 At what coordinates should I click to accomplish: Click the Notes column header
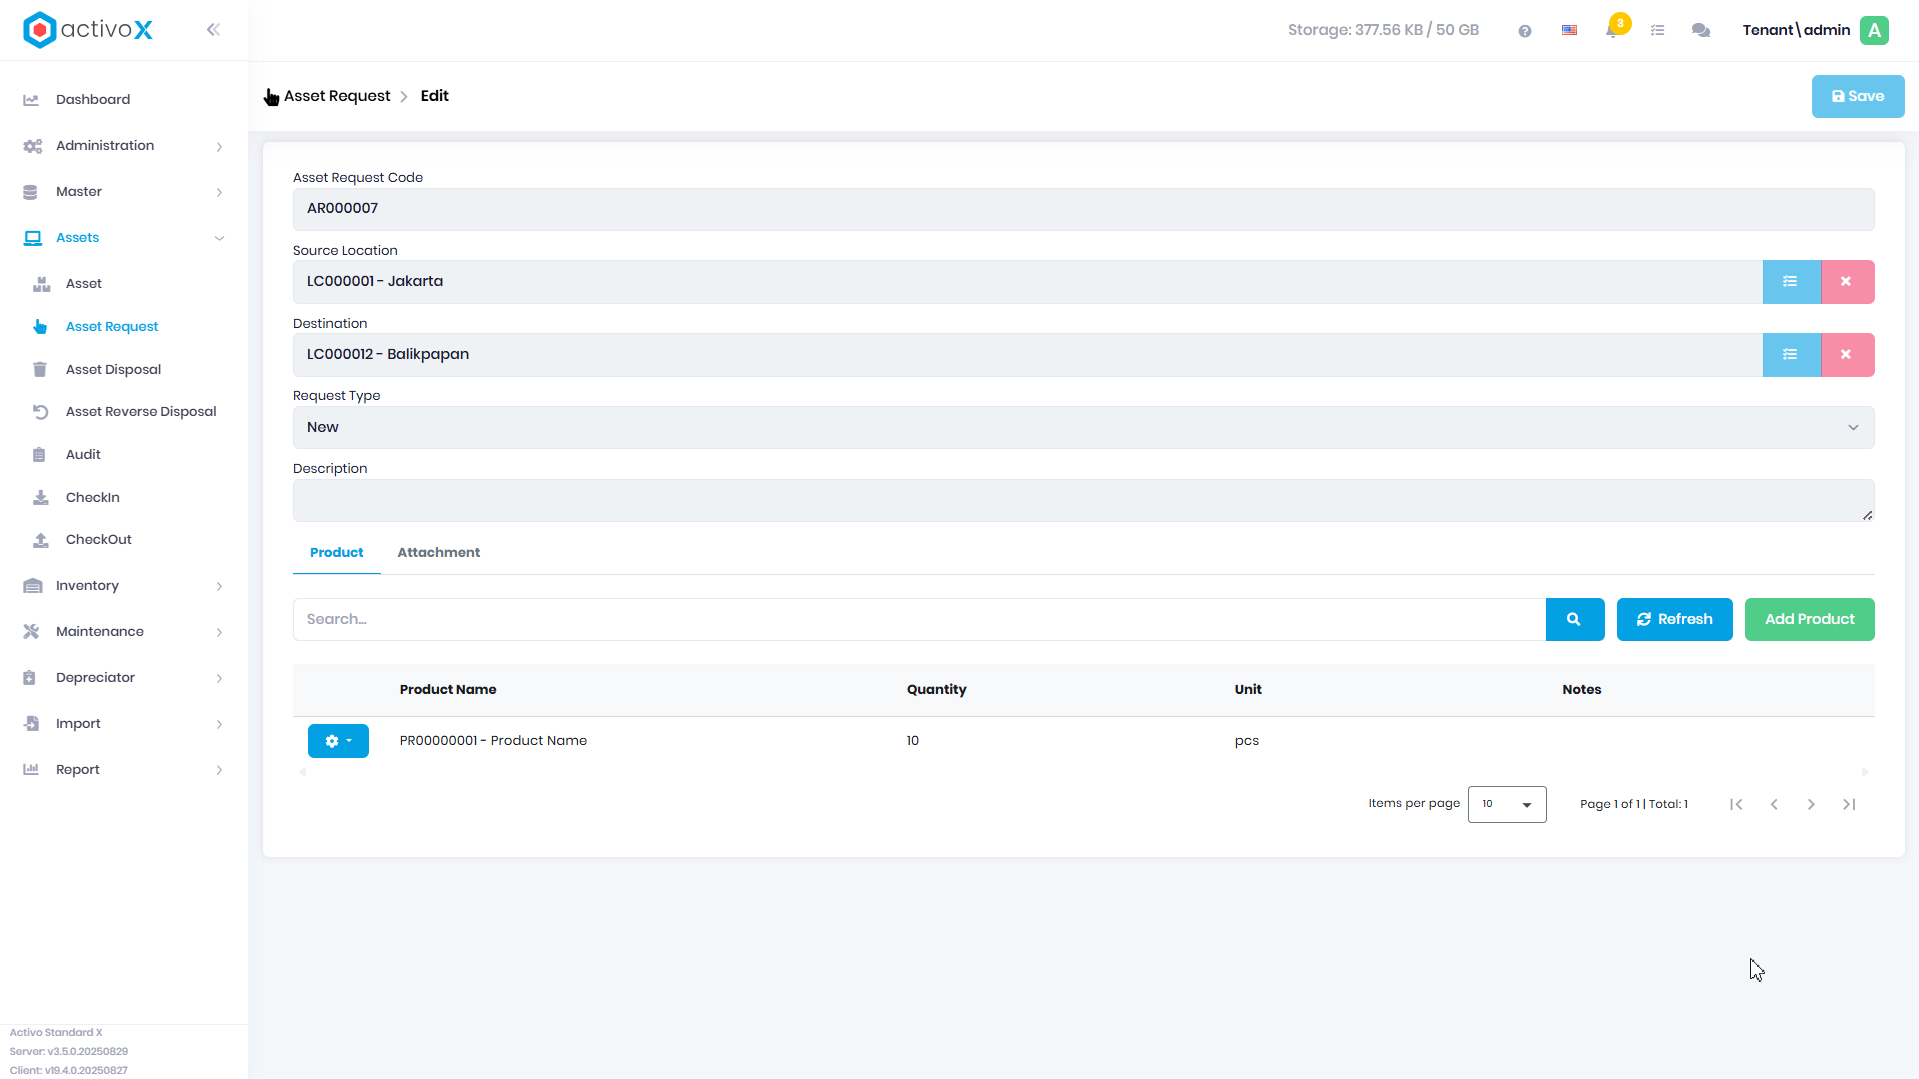(1582, 690)
